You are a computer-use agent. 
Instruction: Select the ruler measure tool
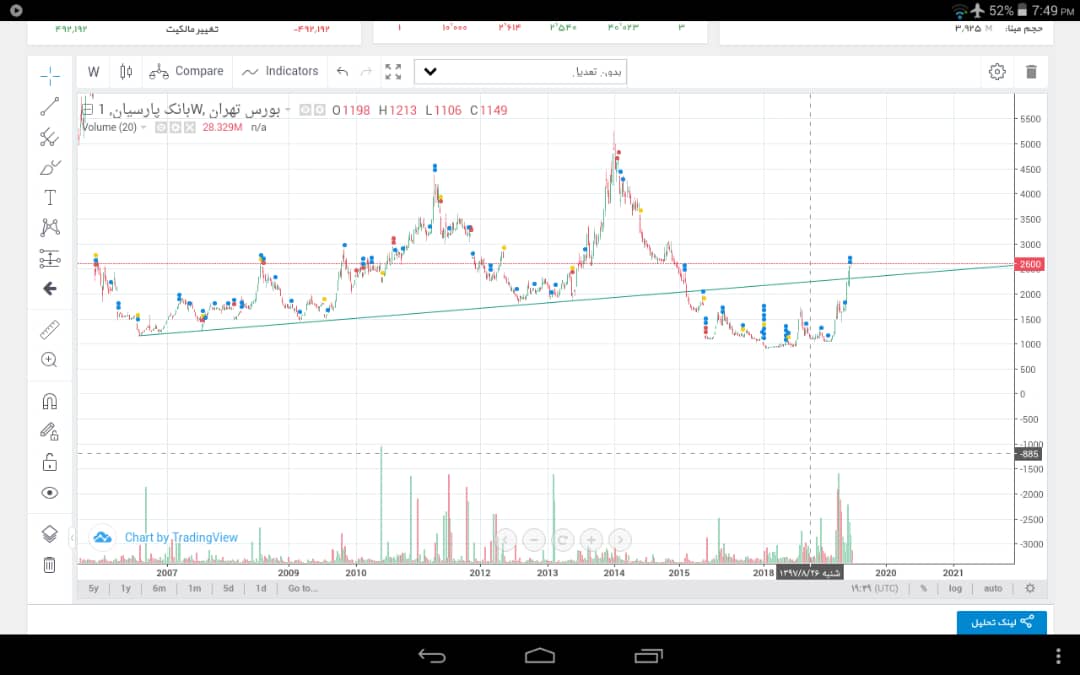(50, 330)
